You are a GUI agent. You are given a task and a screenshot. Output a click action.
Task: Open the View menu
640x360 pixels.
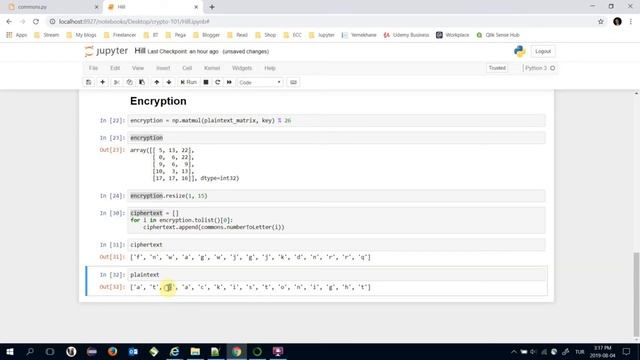pos(138,68)
